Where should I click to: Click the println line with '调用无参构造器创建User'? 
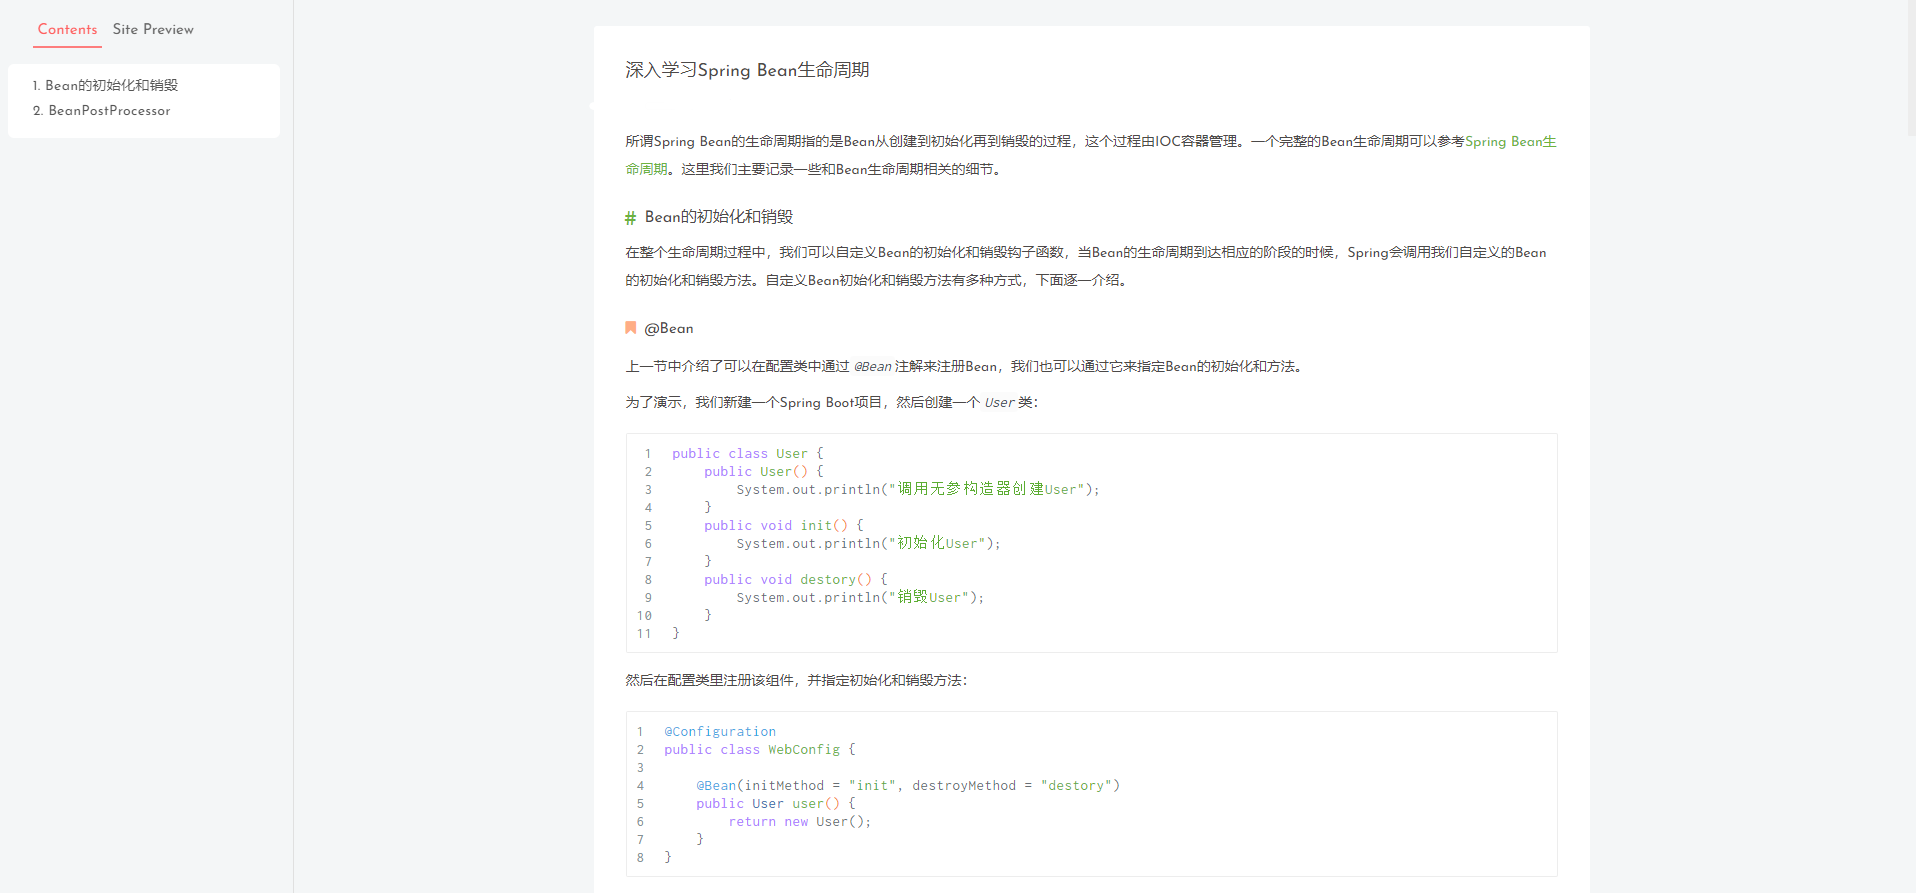pyautogui.click(x=917, y=489)
